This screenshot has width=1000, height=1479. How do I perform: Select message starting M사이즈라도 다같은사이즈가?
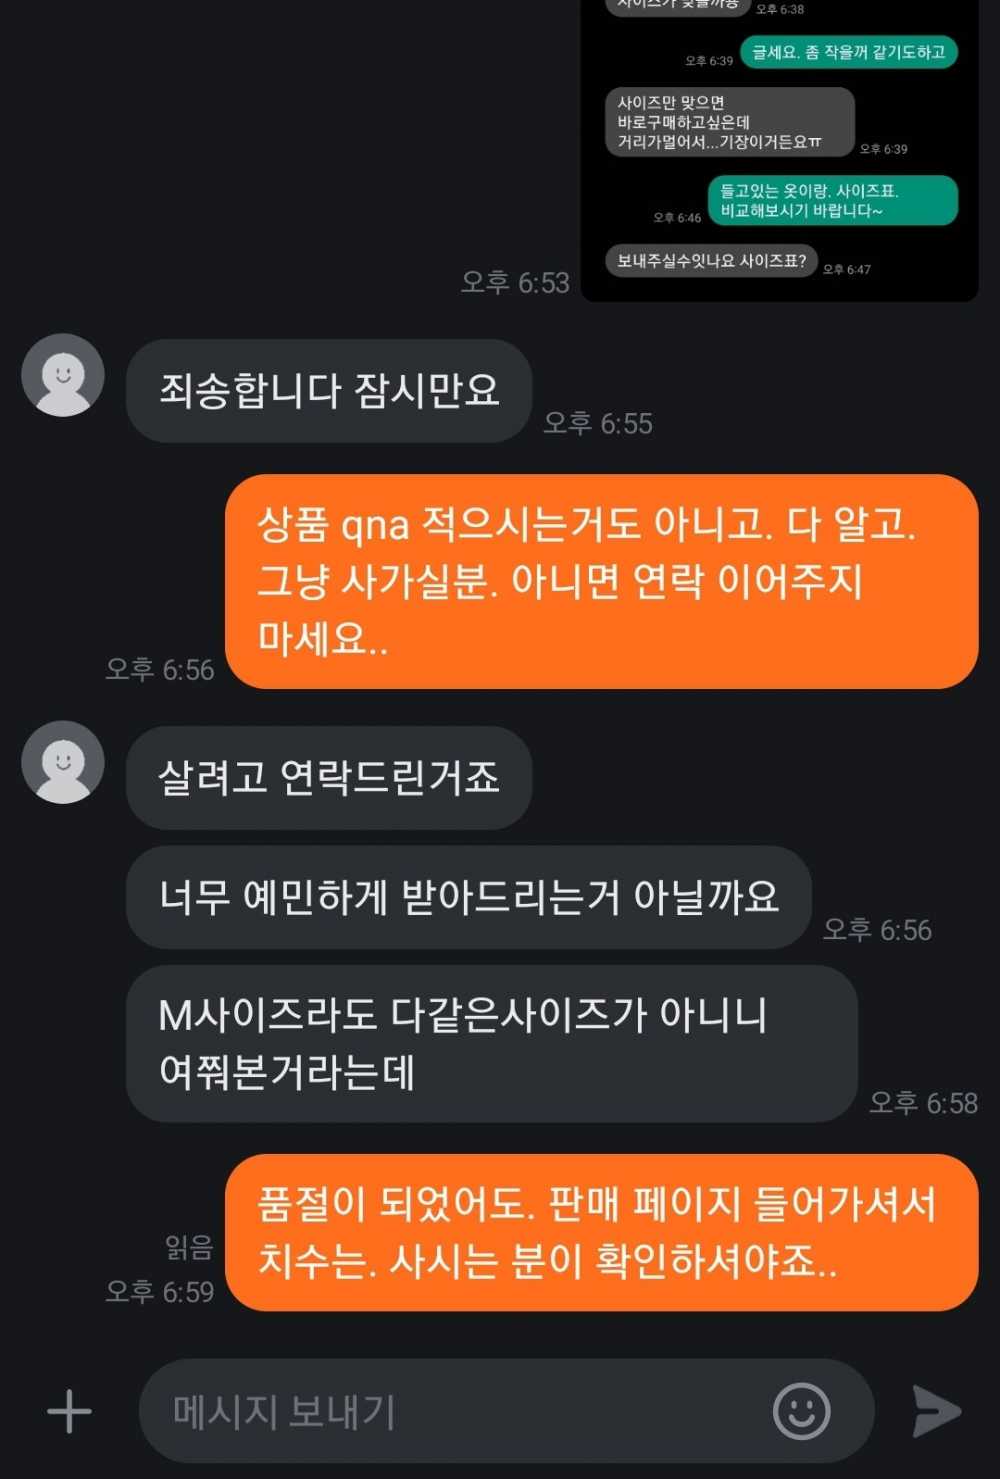(x=492, y=1043)
